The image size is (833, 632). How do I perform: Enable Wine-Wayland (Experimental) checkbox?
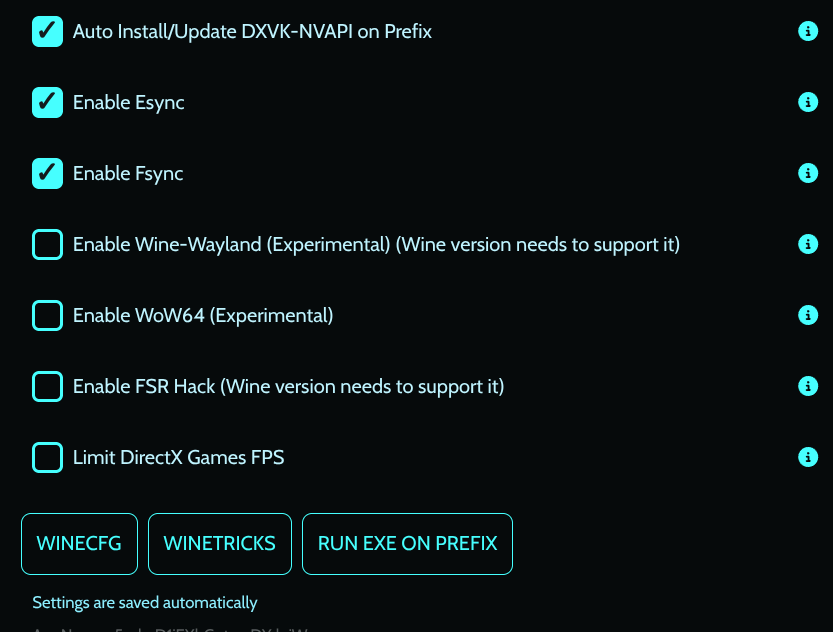tap(47, 244)
